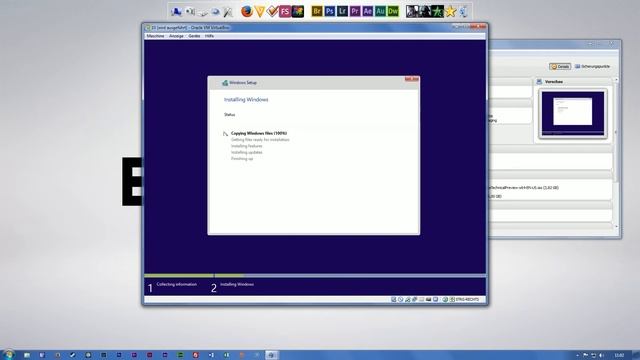The image size is (640, 360).
Task: Click STRG-RECHTS host key indicator
Action: [x=467, y=300]
